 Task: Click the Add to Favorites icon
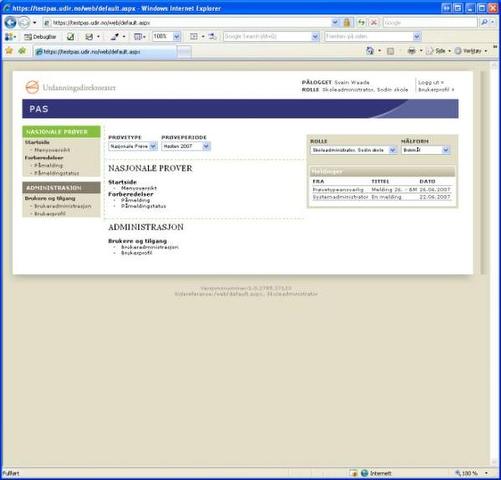(x=22, y=51)
